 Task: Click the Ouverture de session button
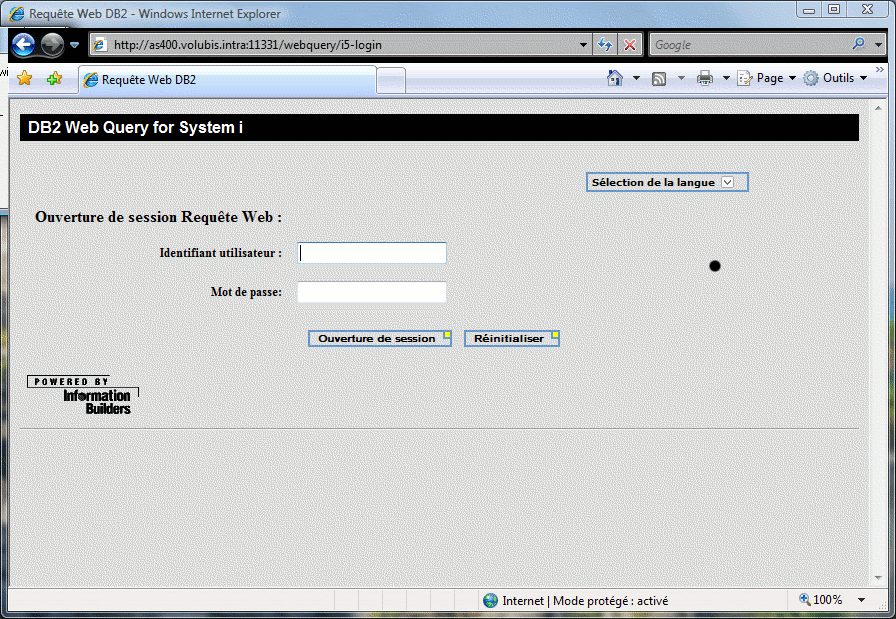(380, 338)
